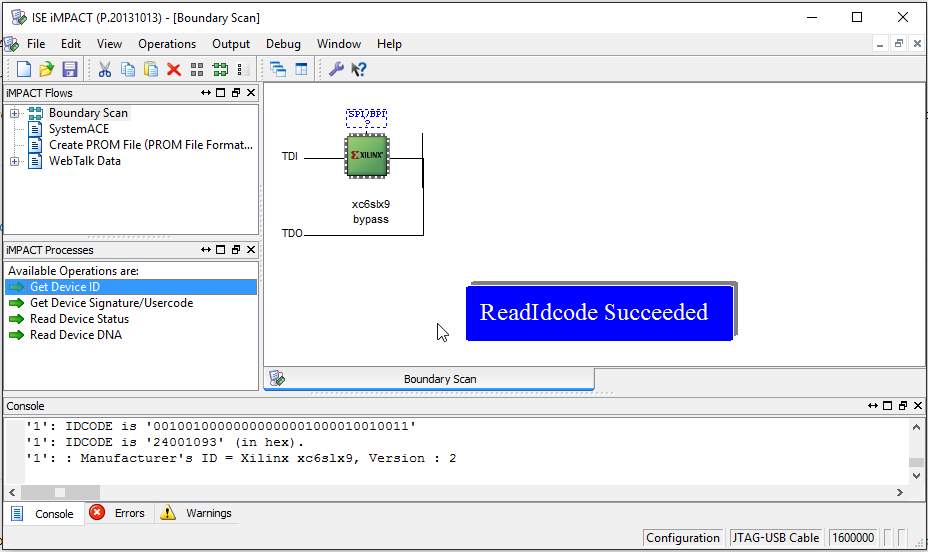The height and width of the screenshot is (552, 928).
Task: Run Read Device DNA operation
Action: point(75,335)
